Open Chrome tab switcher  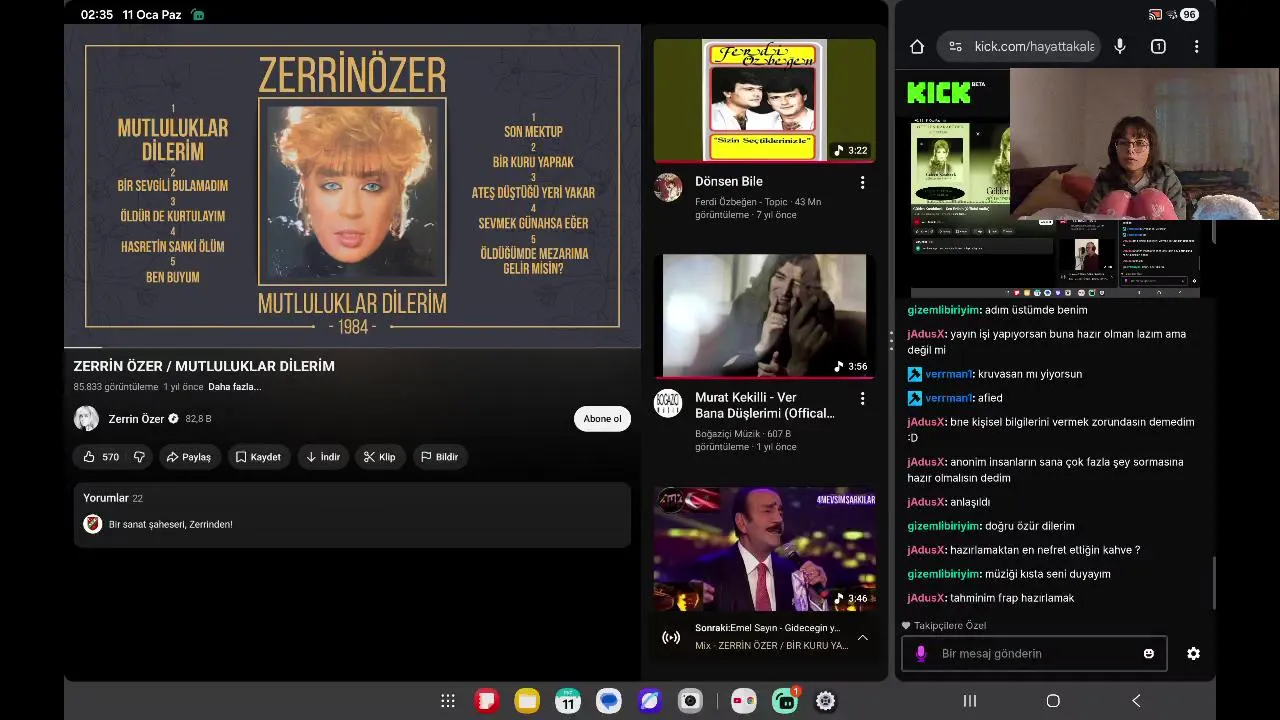click(x=1158, y=46)
